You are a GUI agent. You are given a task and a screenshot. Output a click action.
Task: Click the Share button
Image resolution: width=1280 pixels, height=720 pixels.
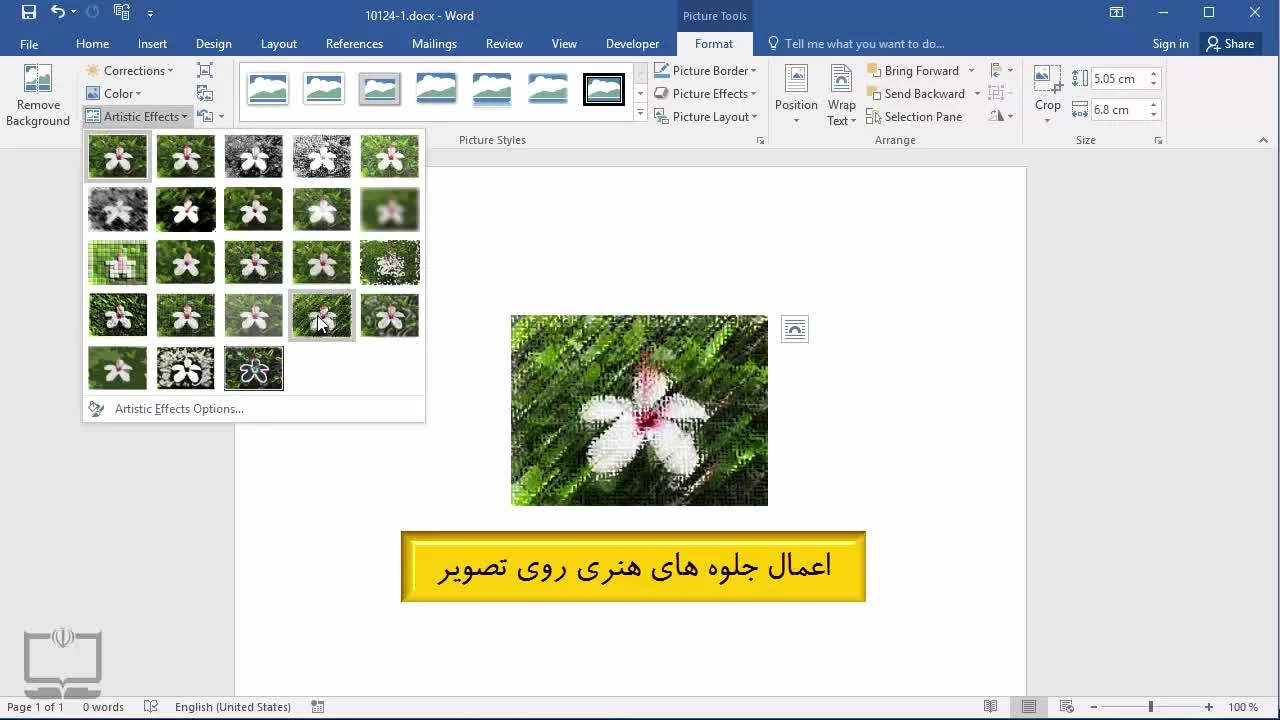coord(1230,44)
